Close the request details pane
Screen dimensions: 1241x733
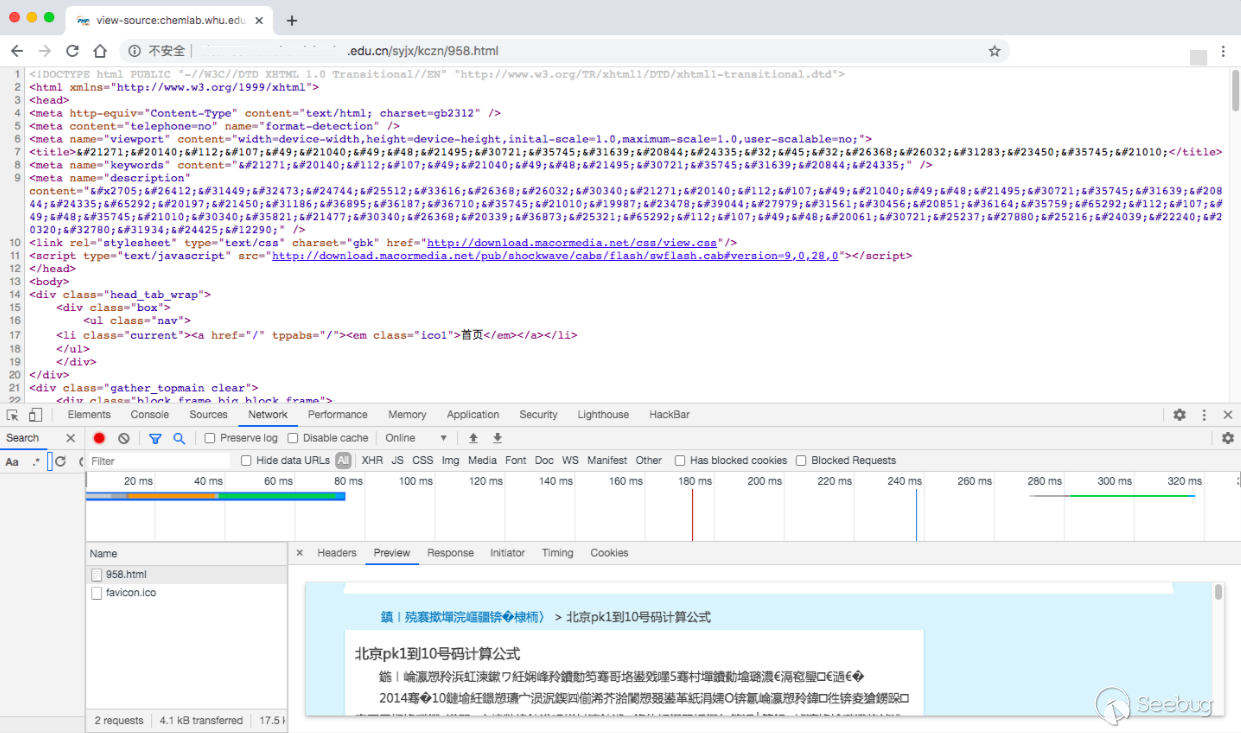[299, 553]
